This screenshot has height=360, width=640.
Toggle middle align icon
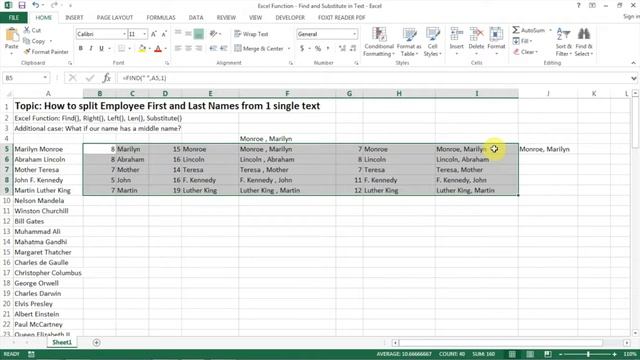[188, 34]
